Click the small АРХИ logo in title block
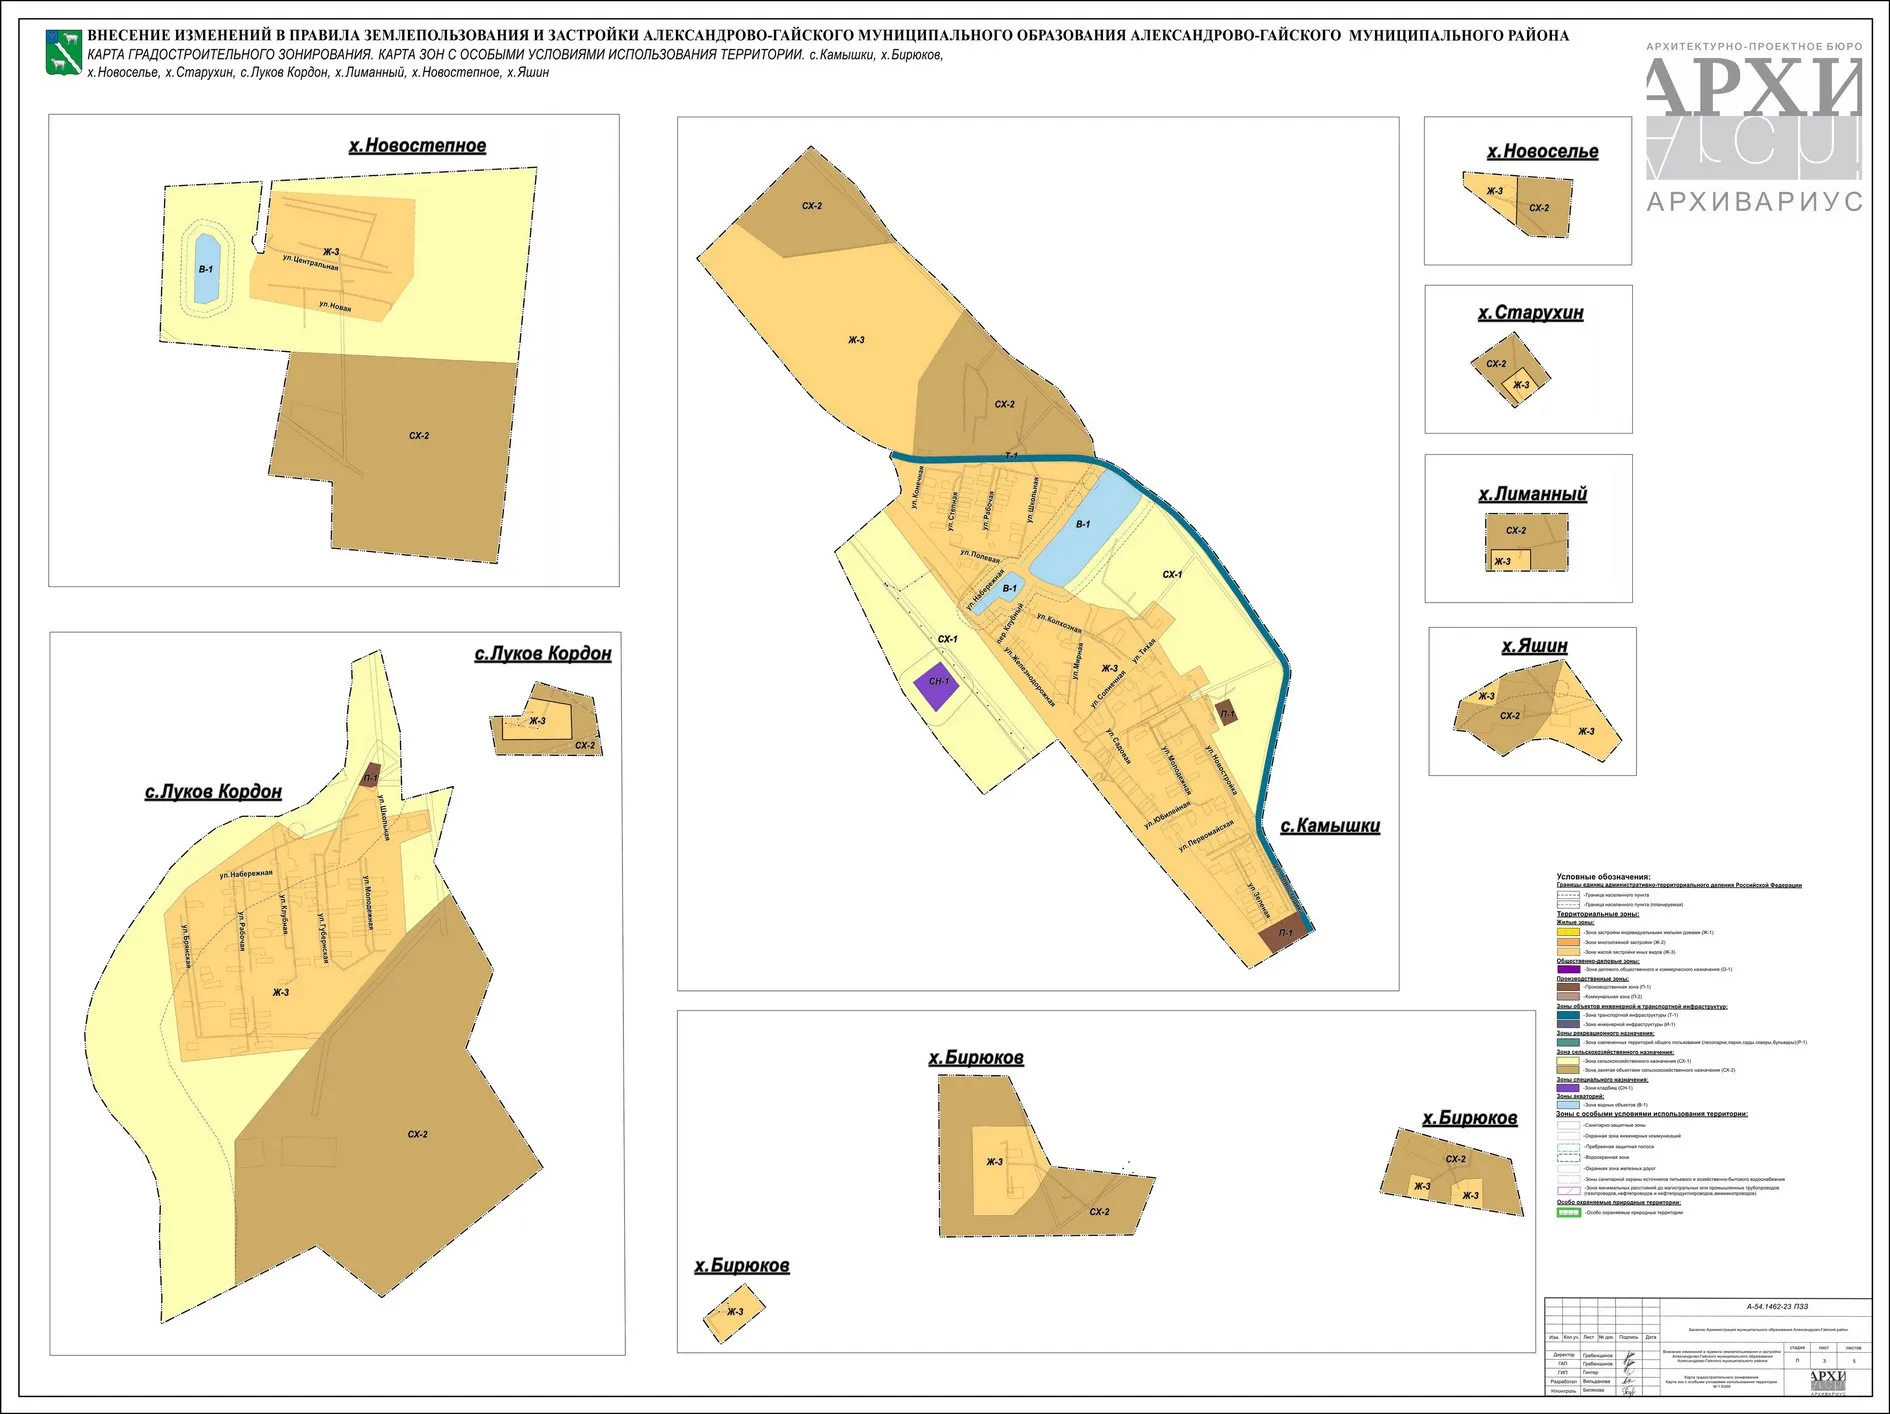Viewport: 1890px width, 1414px height. click(x=1827, y=1381)
